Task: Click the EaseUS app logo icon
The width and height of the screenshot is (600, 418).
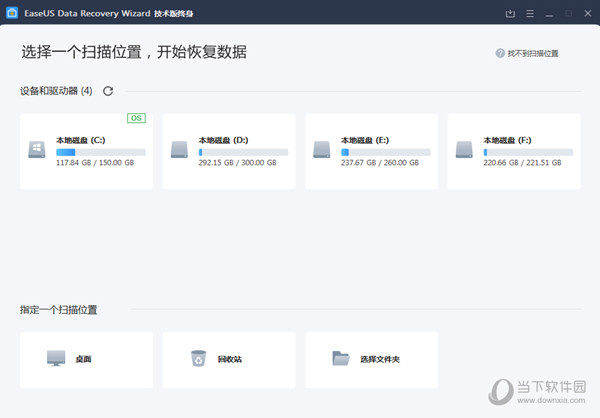Action: point(12,13)
